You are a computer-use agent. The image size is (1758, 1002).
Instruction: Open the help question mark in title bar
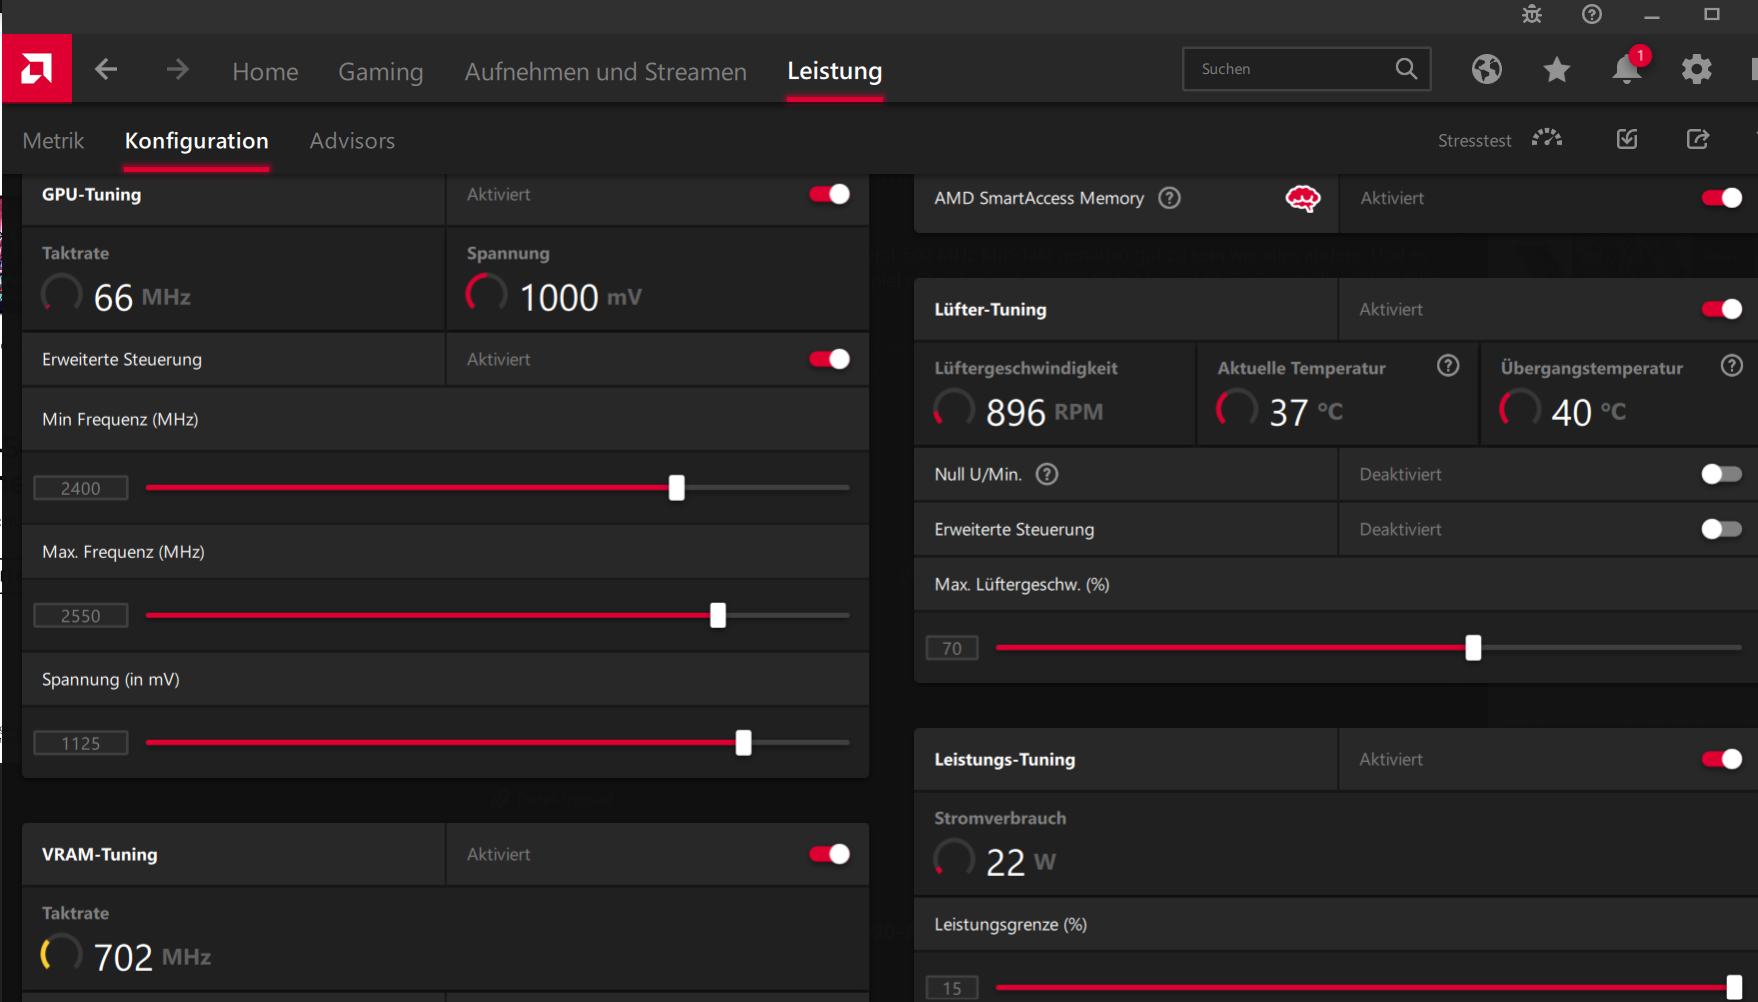(x=1592, y=14)
